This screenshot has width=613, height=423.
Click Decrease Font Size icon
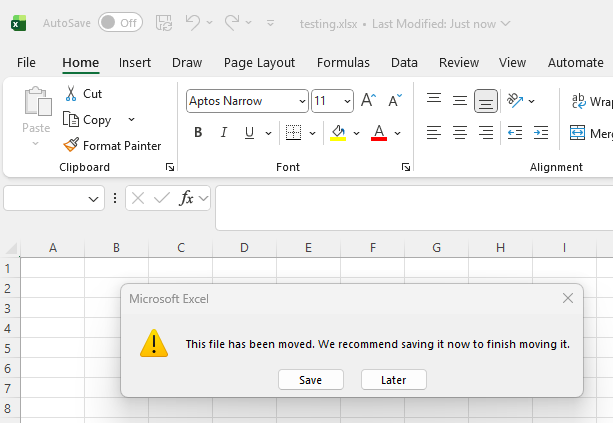pos(395,100)
